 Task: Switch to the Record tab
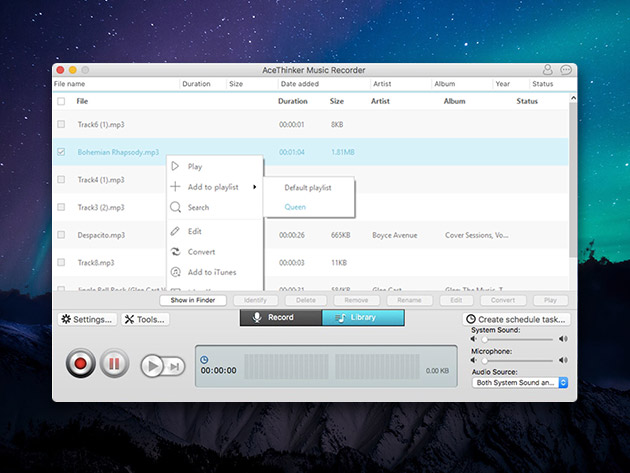(x=281, y=317)
